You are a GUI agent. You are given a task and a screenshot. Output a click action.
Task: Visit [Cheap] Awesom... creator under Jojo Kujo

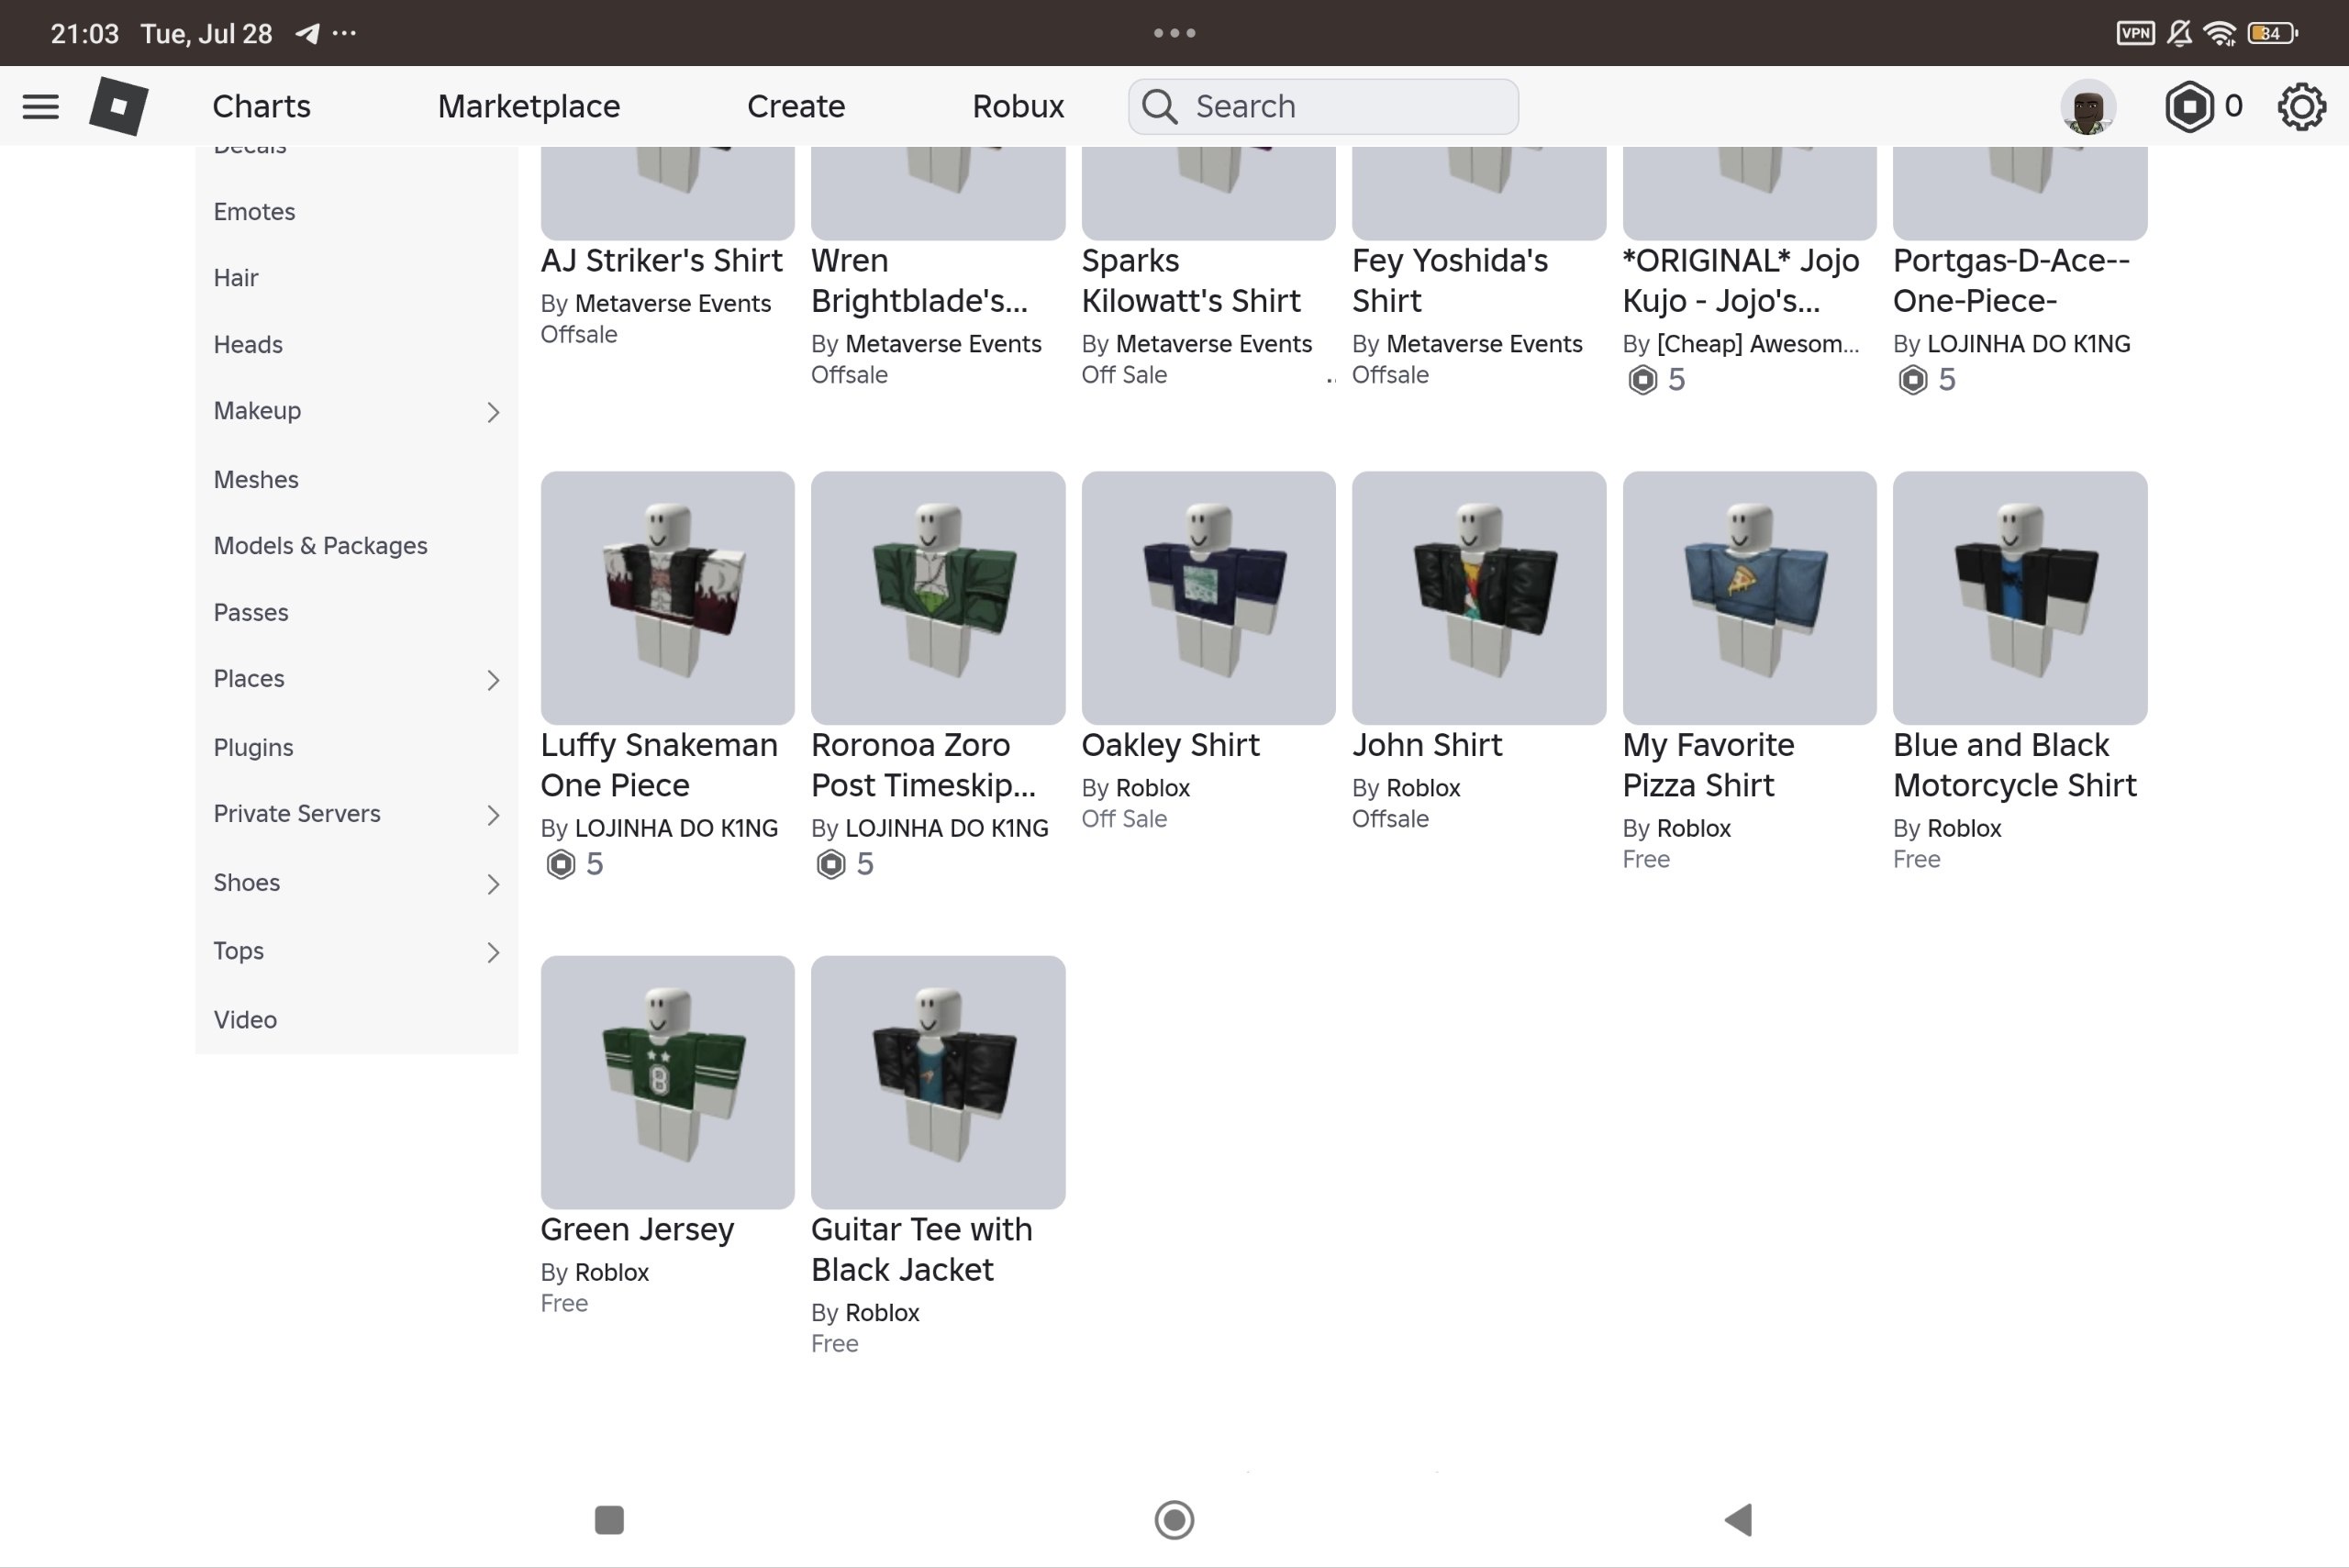[x=1758, y=344]
